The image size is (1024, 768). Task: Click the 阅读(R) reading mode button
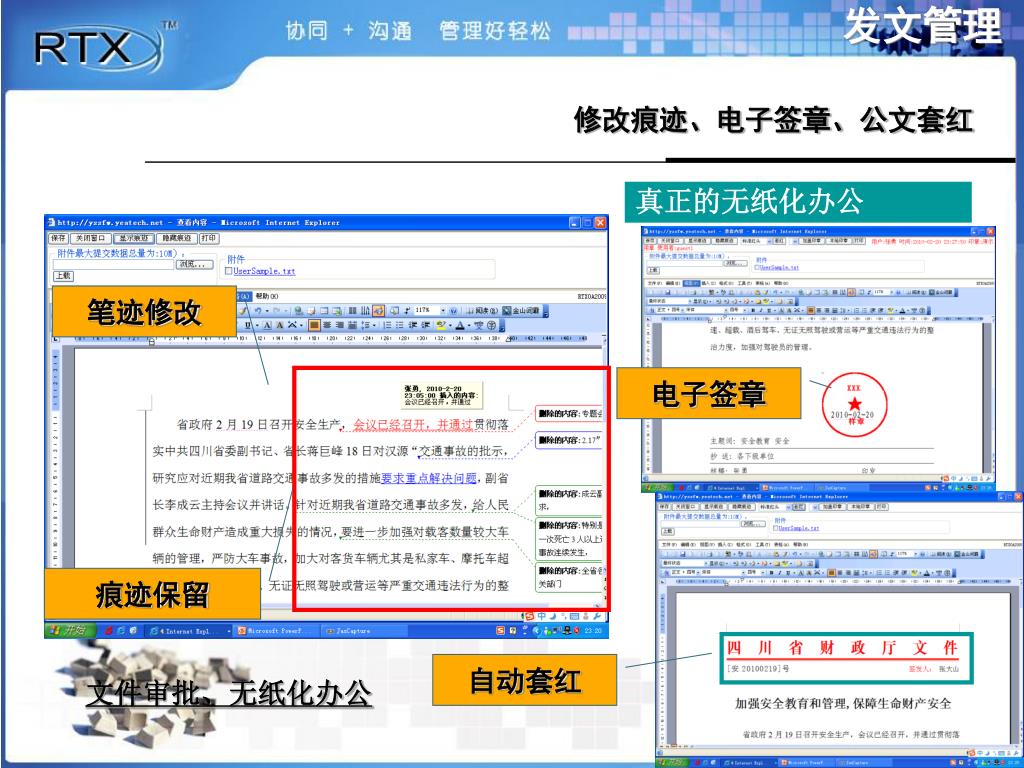[481, 311]
